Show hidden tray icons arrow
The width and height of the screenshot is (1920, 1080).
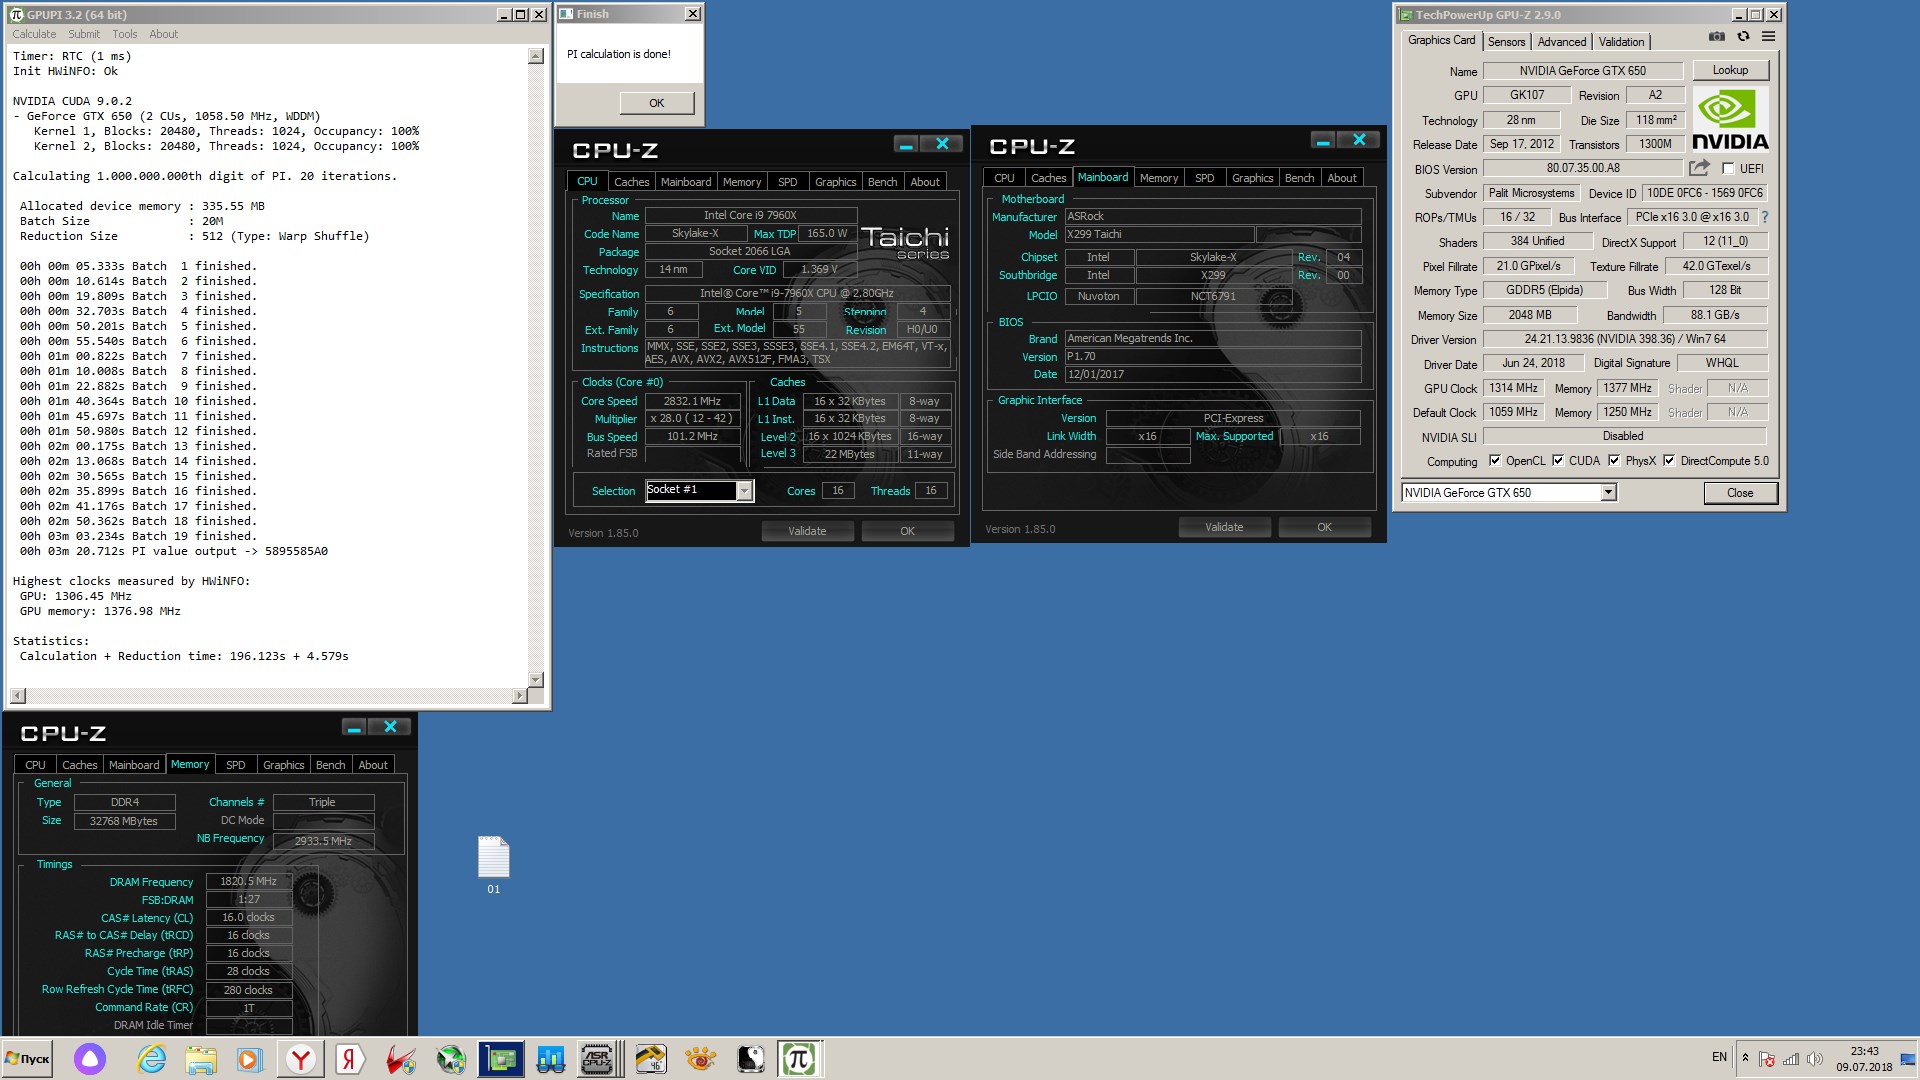click(1745, 1058)
